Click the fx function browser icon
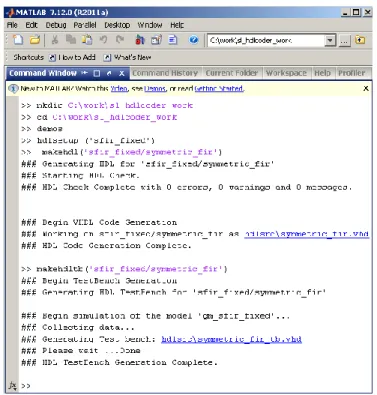The image size is (377, 395). pos(12,386)
